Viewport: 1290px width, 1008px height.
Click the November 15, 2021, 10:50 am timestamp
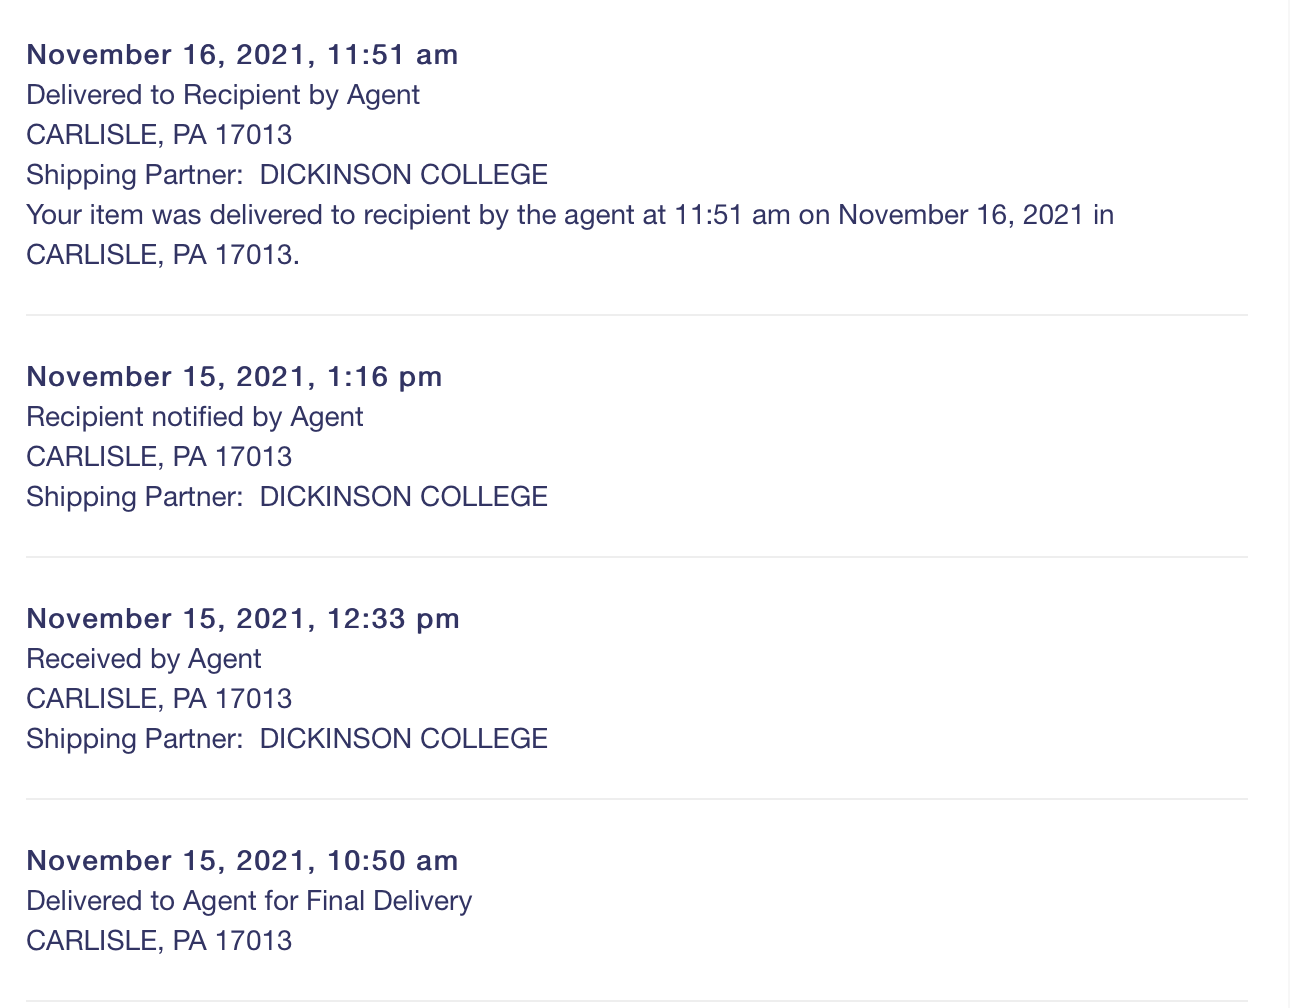(242, 861)
